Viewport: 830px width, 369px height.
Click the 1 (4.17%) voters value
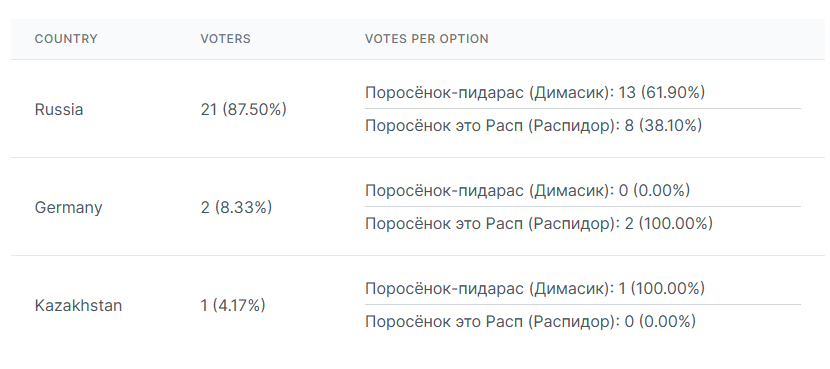pyautogui.click(x=233, y=305)
